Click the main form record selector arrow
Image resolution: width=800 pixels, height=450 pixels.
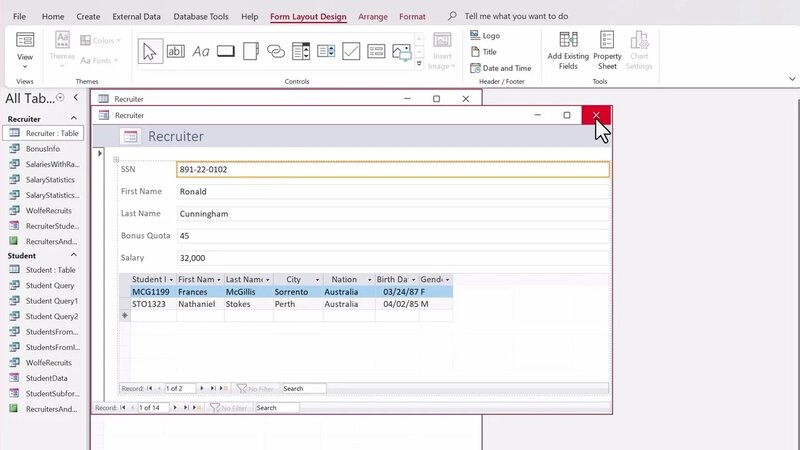coord(99,153)
